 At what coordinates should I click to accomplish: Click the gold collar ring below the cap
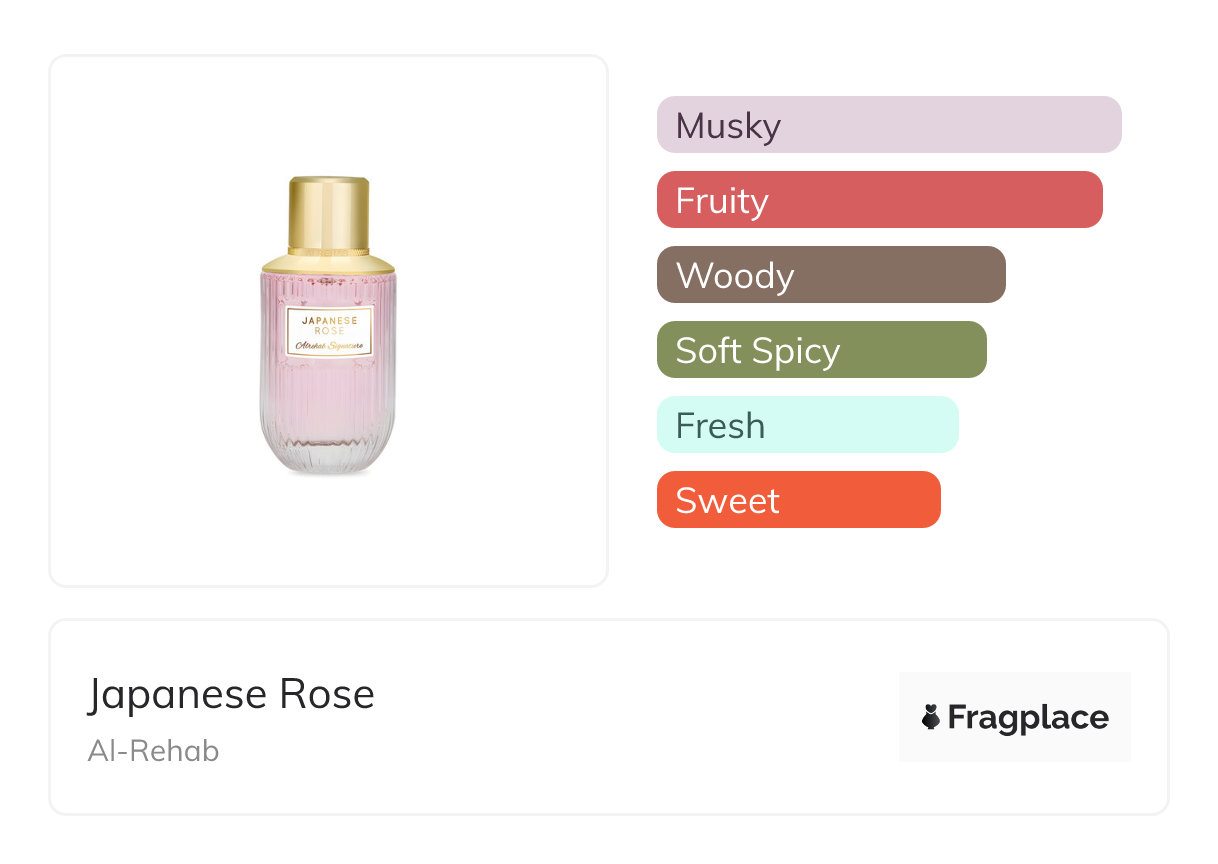click(328, 263)
